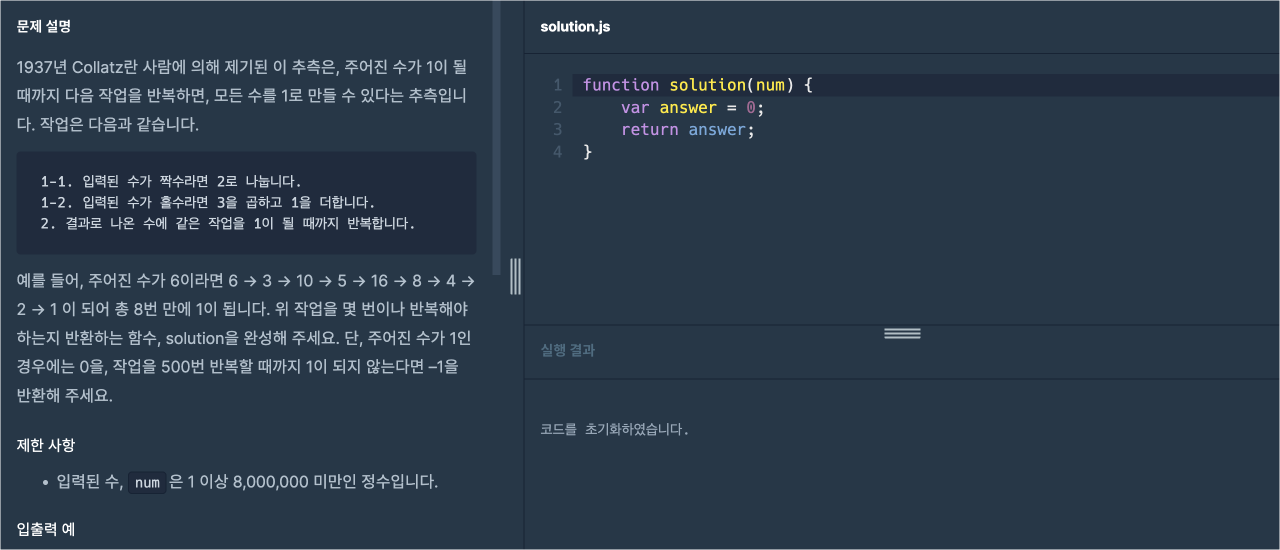1280x550 pixels.
Task: Click the 'num' inline code badge
Action: (147, 483)
